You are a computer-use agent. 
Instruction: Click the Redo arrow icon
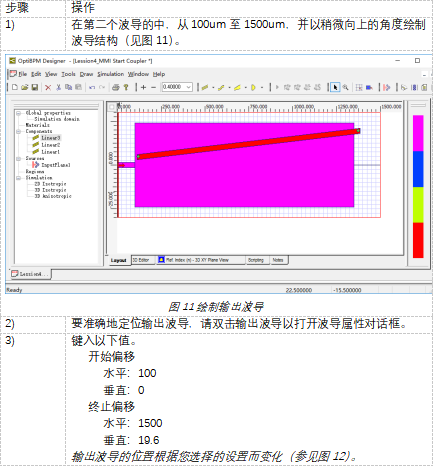102,87
